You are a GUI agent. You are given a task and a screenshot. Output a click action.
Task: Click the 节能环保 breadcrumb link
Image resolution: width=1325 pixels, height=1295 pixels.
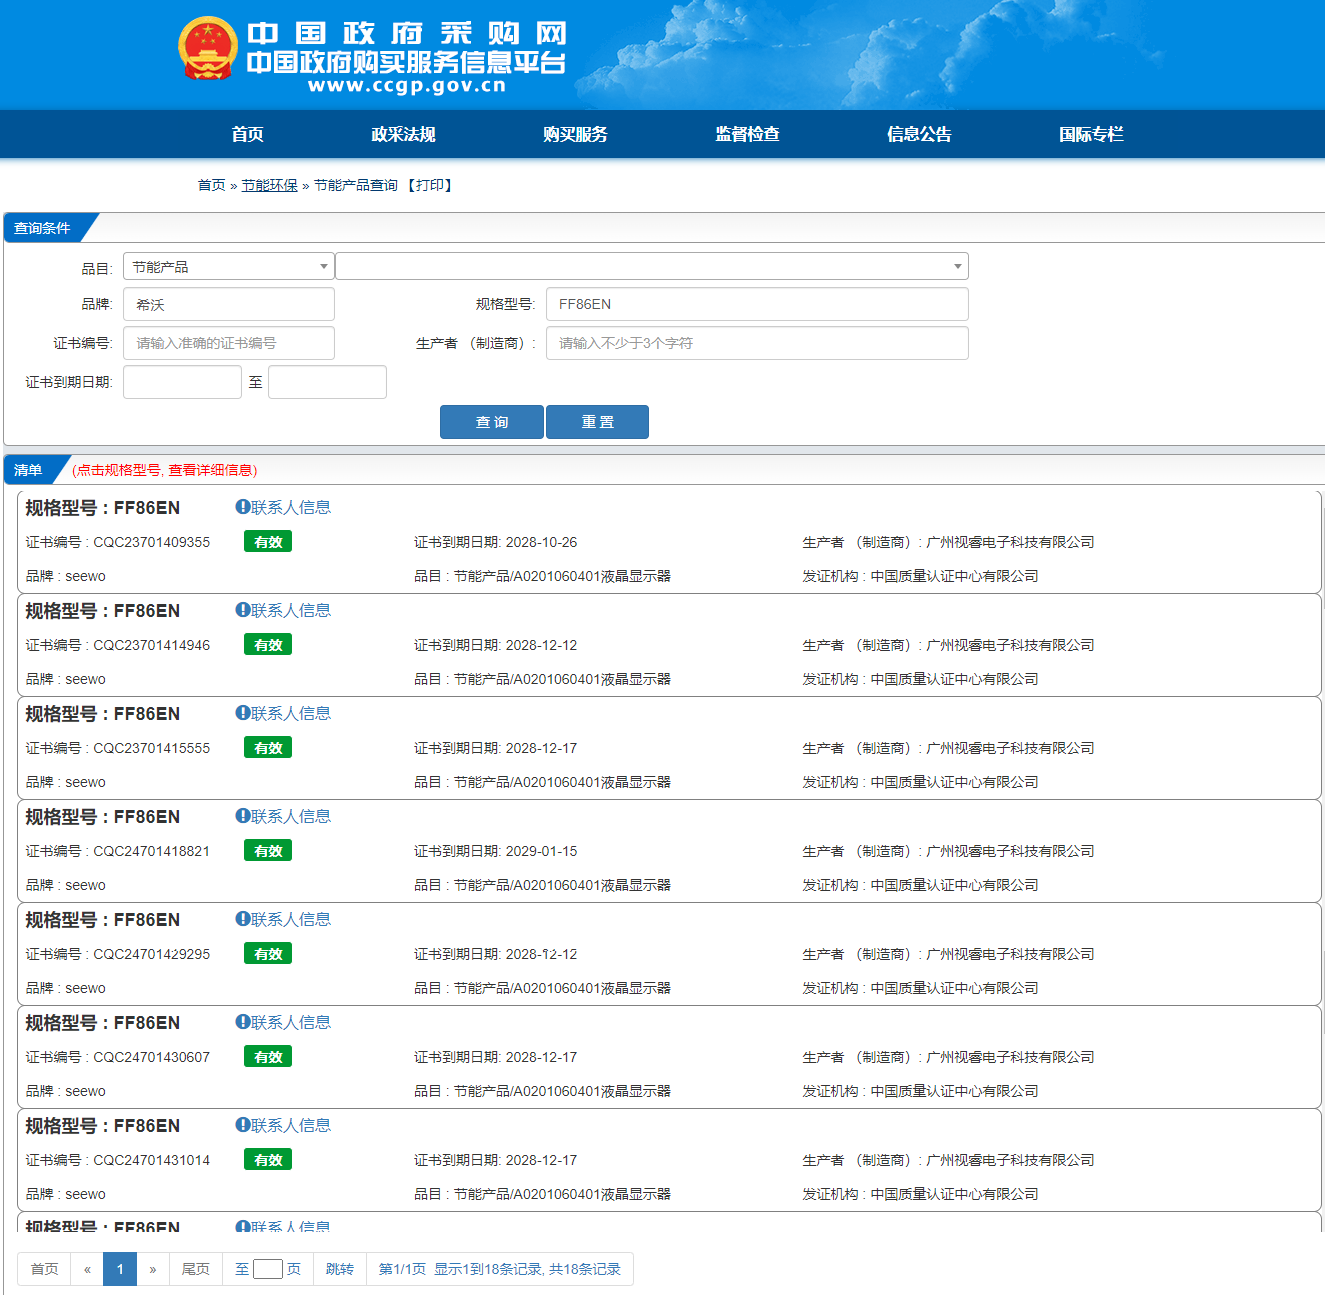pos(270,186)
